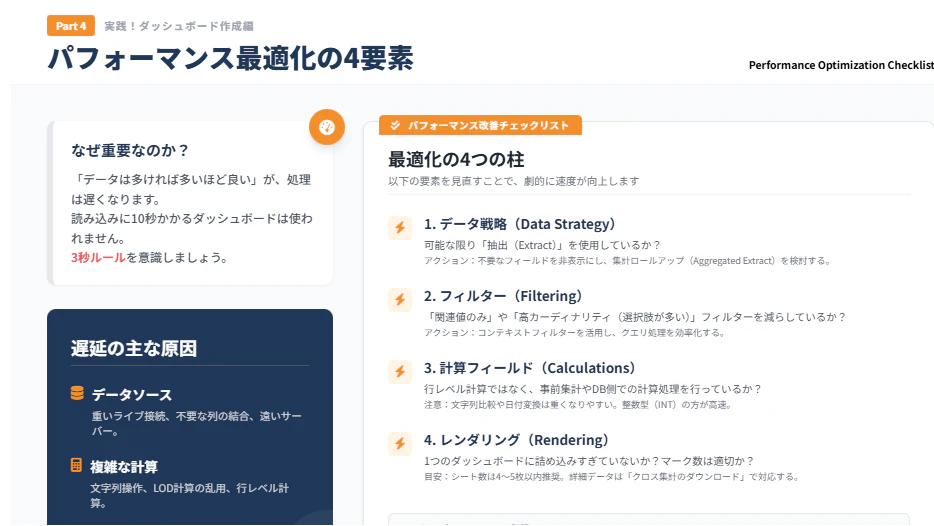Click the Aggregated Extract action note
The height and width of the screenshot is (526, 934).
[x=627, y=261]
